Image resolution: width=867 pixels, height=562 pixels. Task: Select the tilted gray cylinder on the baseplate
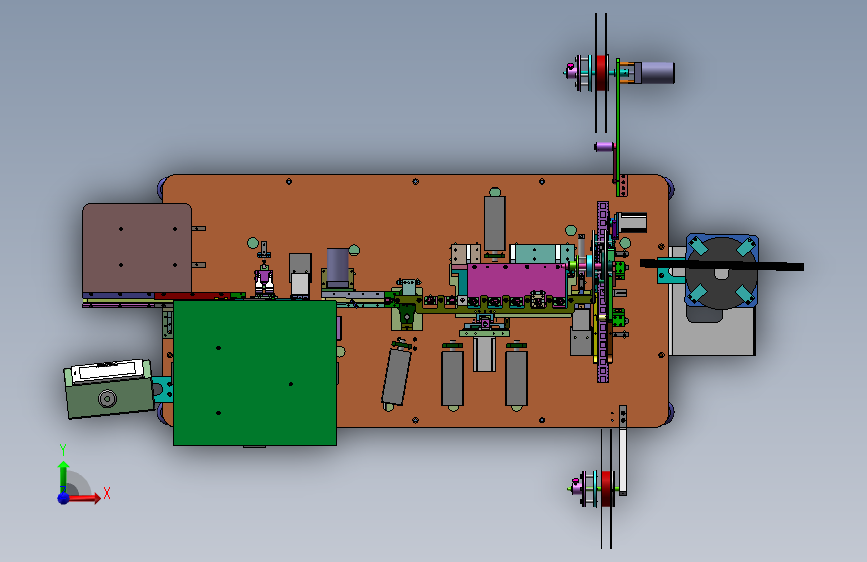point(396,376)
